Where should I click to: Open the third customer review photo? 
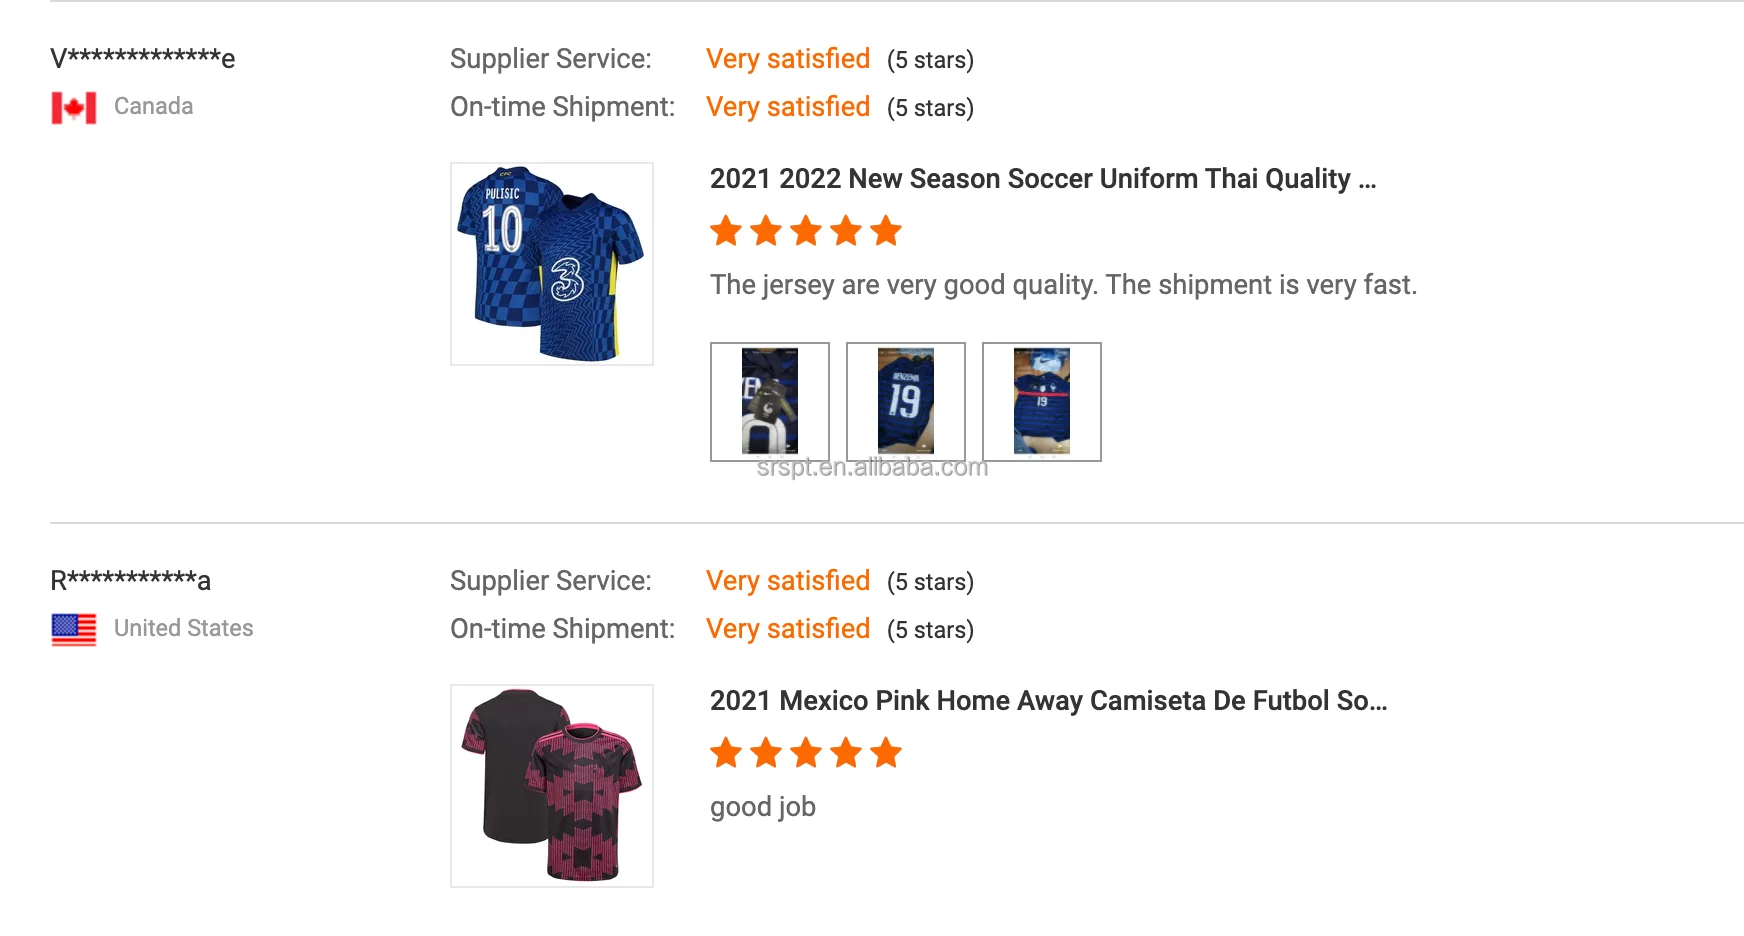pyautogui.click(x=1042, y=402)
